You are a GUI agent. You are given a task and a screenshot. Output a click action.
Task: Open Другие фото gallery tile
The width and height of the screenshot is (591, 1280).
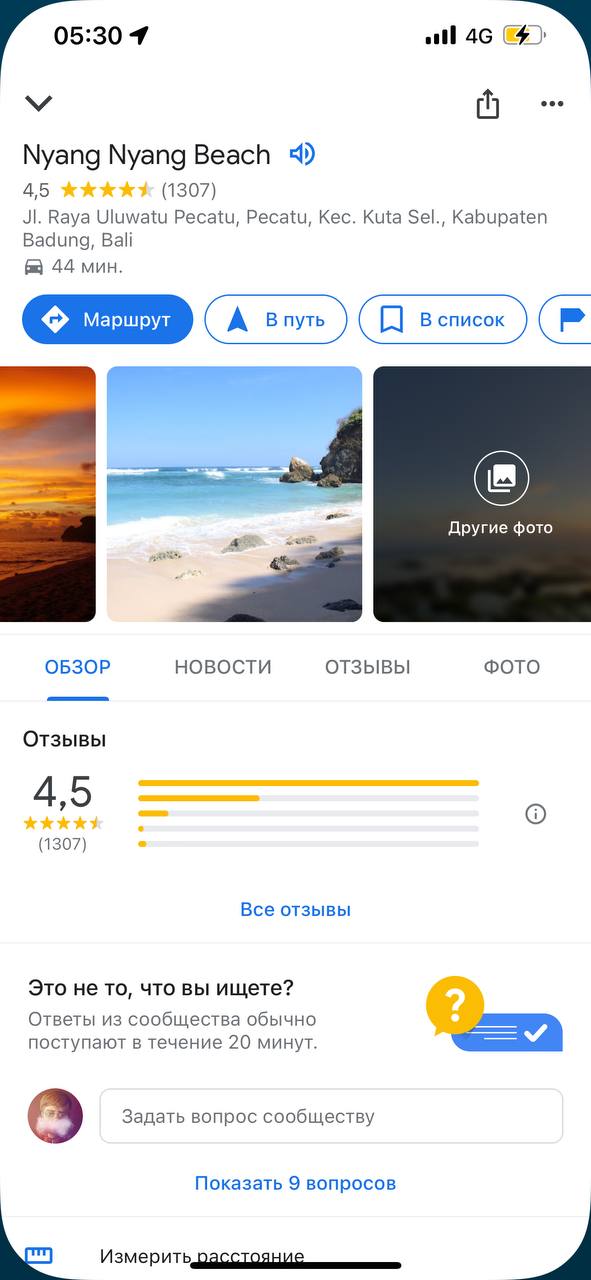point(482,494)
